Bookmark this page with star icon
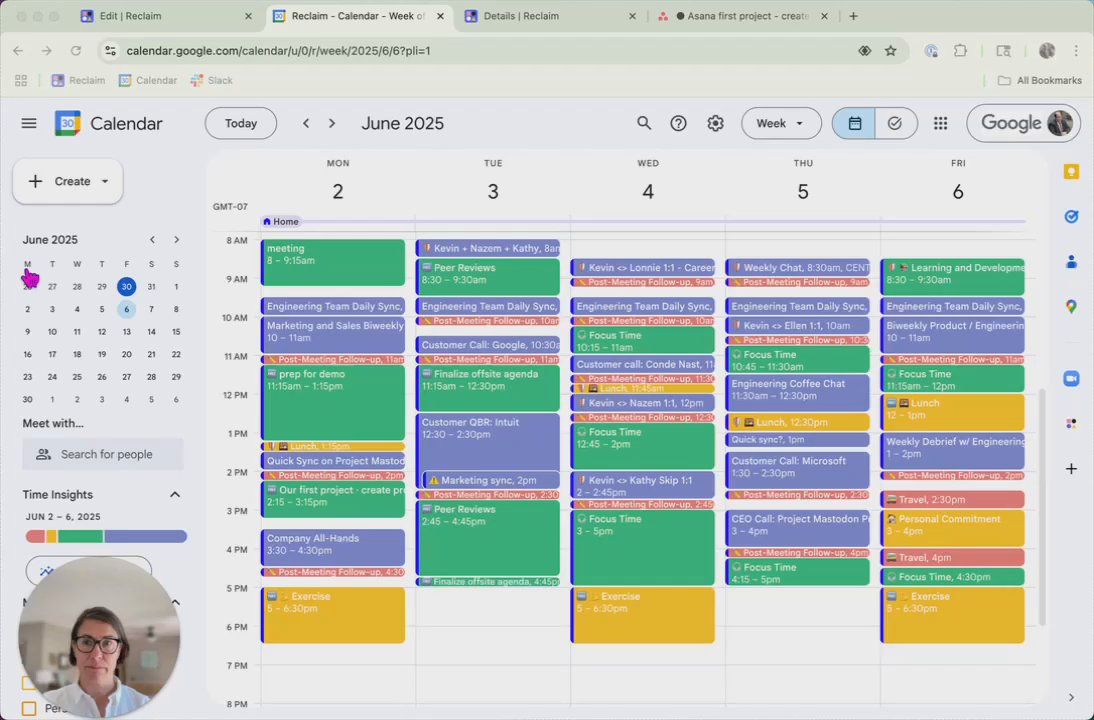The image size is (1094, 720). [890, 51]
